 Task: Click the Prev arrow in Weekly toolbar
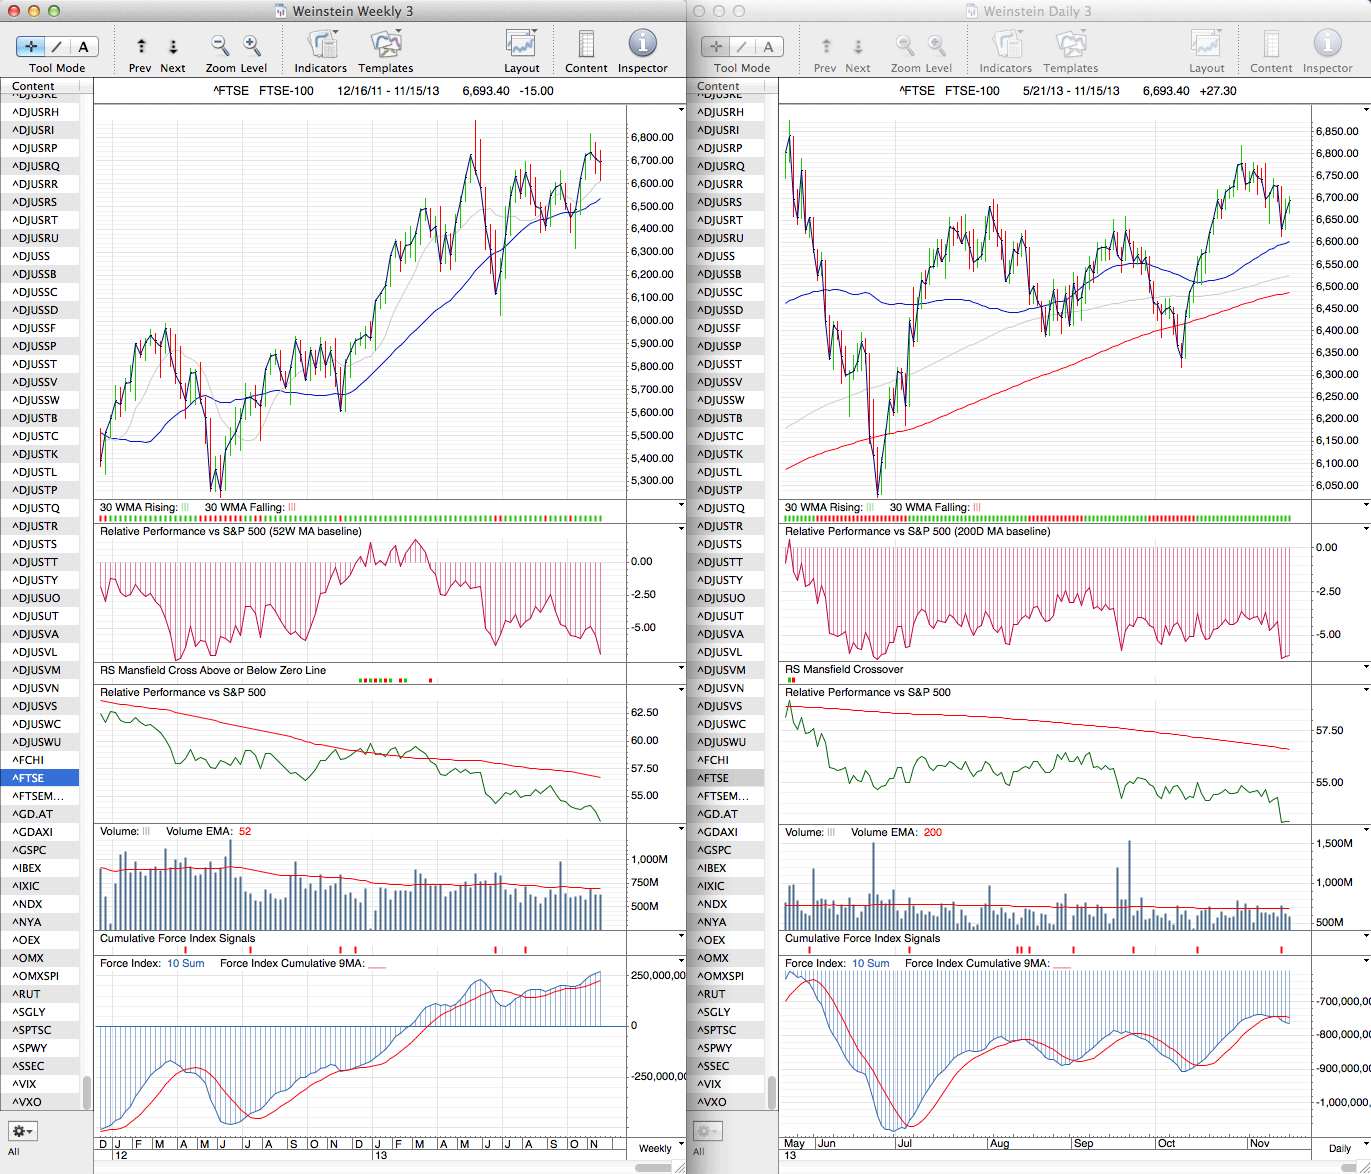pos(141,46)
